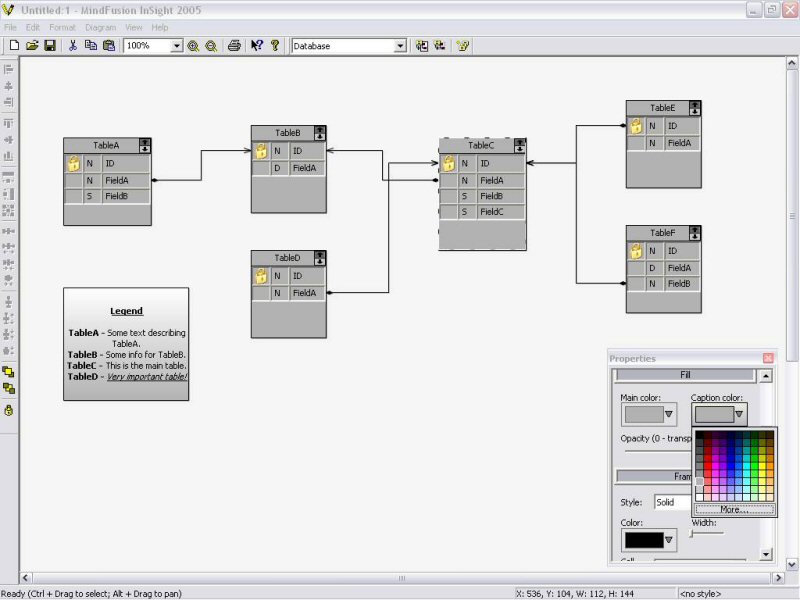This screenshot has width=800, height=600.
Task: Save the diagram with the floppy icon
Action: point(49,46)
